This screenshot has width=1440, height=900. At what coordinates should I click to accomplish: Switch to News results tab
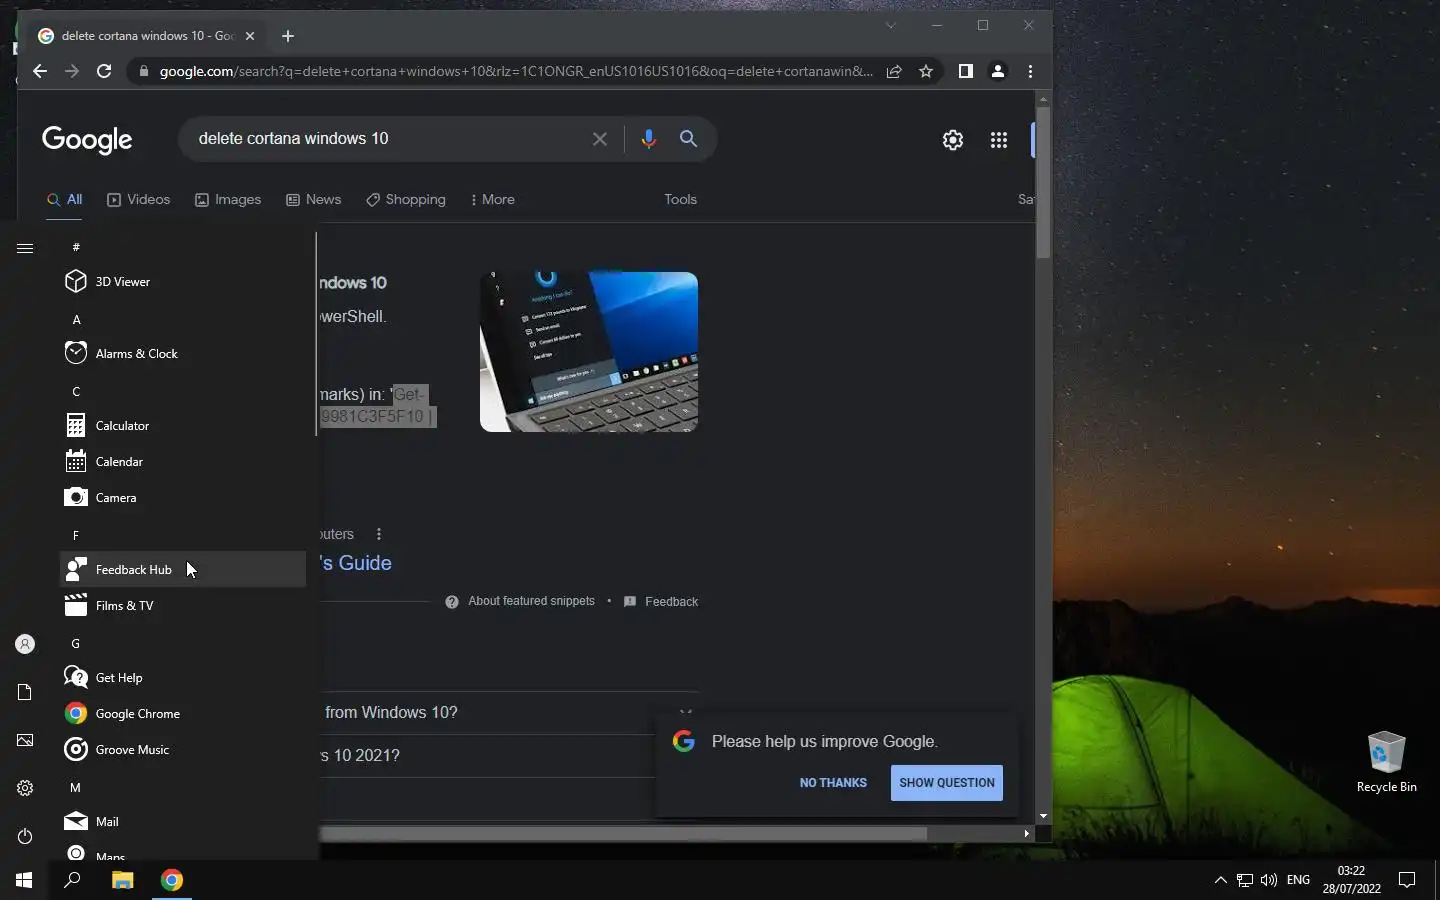313,199
